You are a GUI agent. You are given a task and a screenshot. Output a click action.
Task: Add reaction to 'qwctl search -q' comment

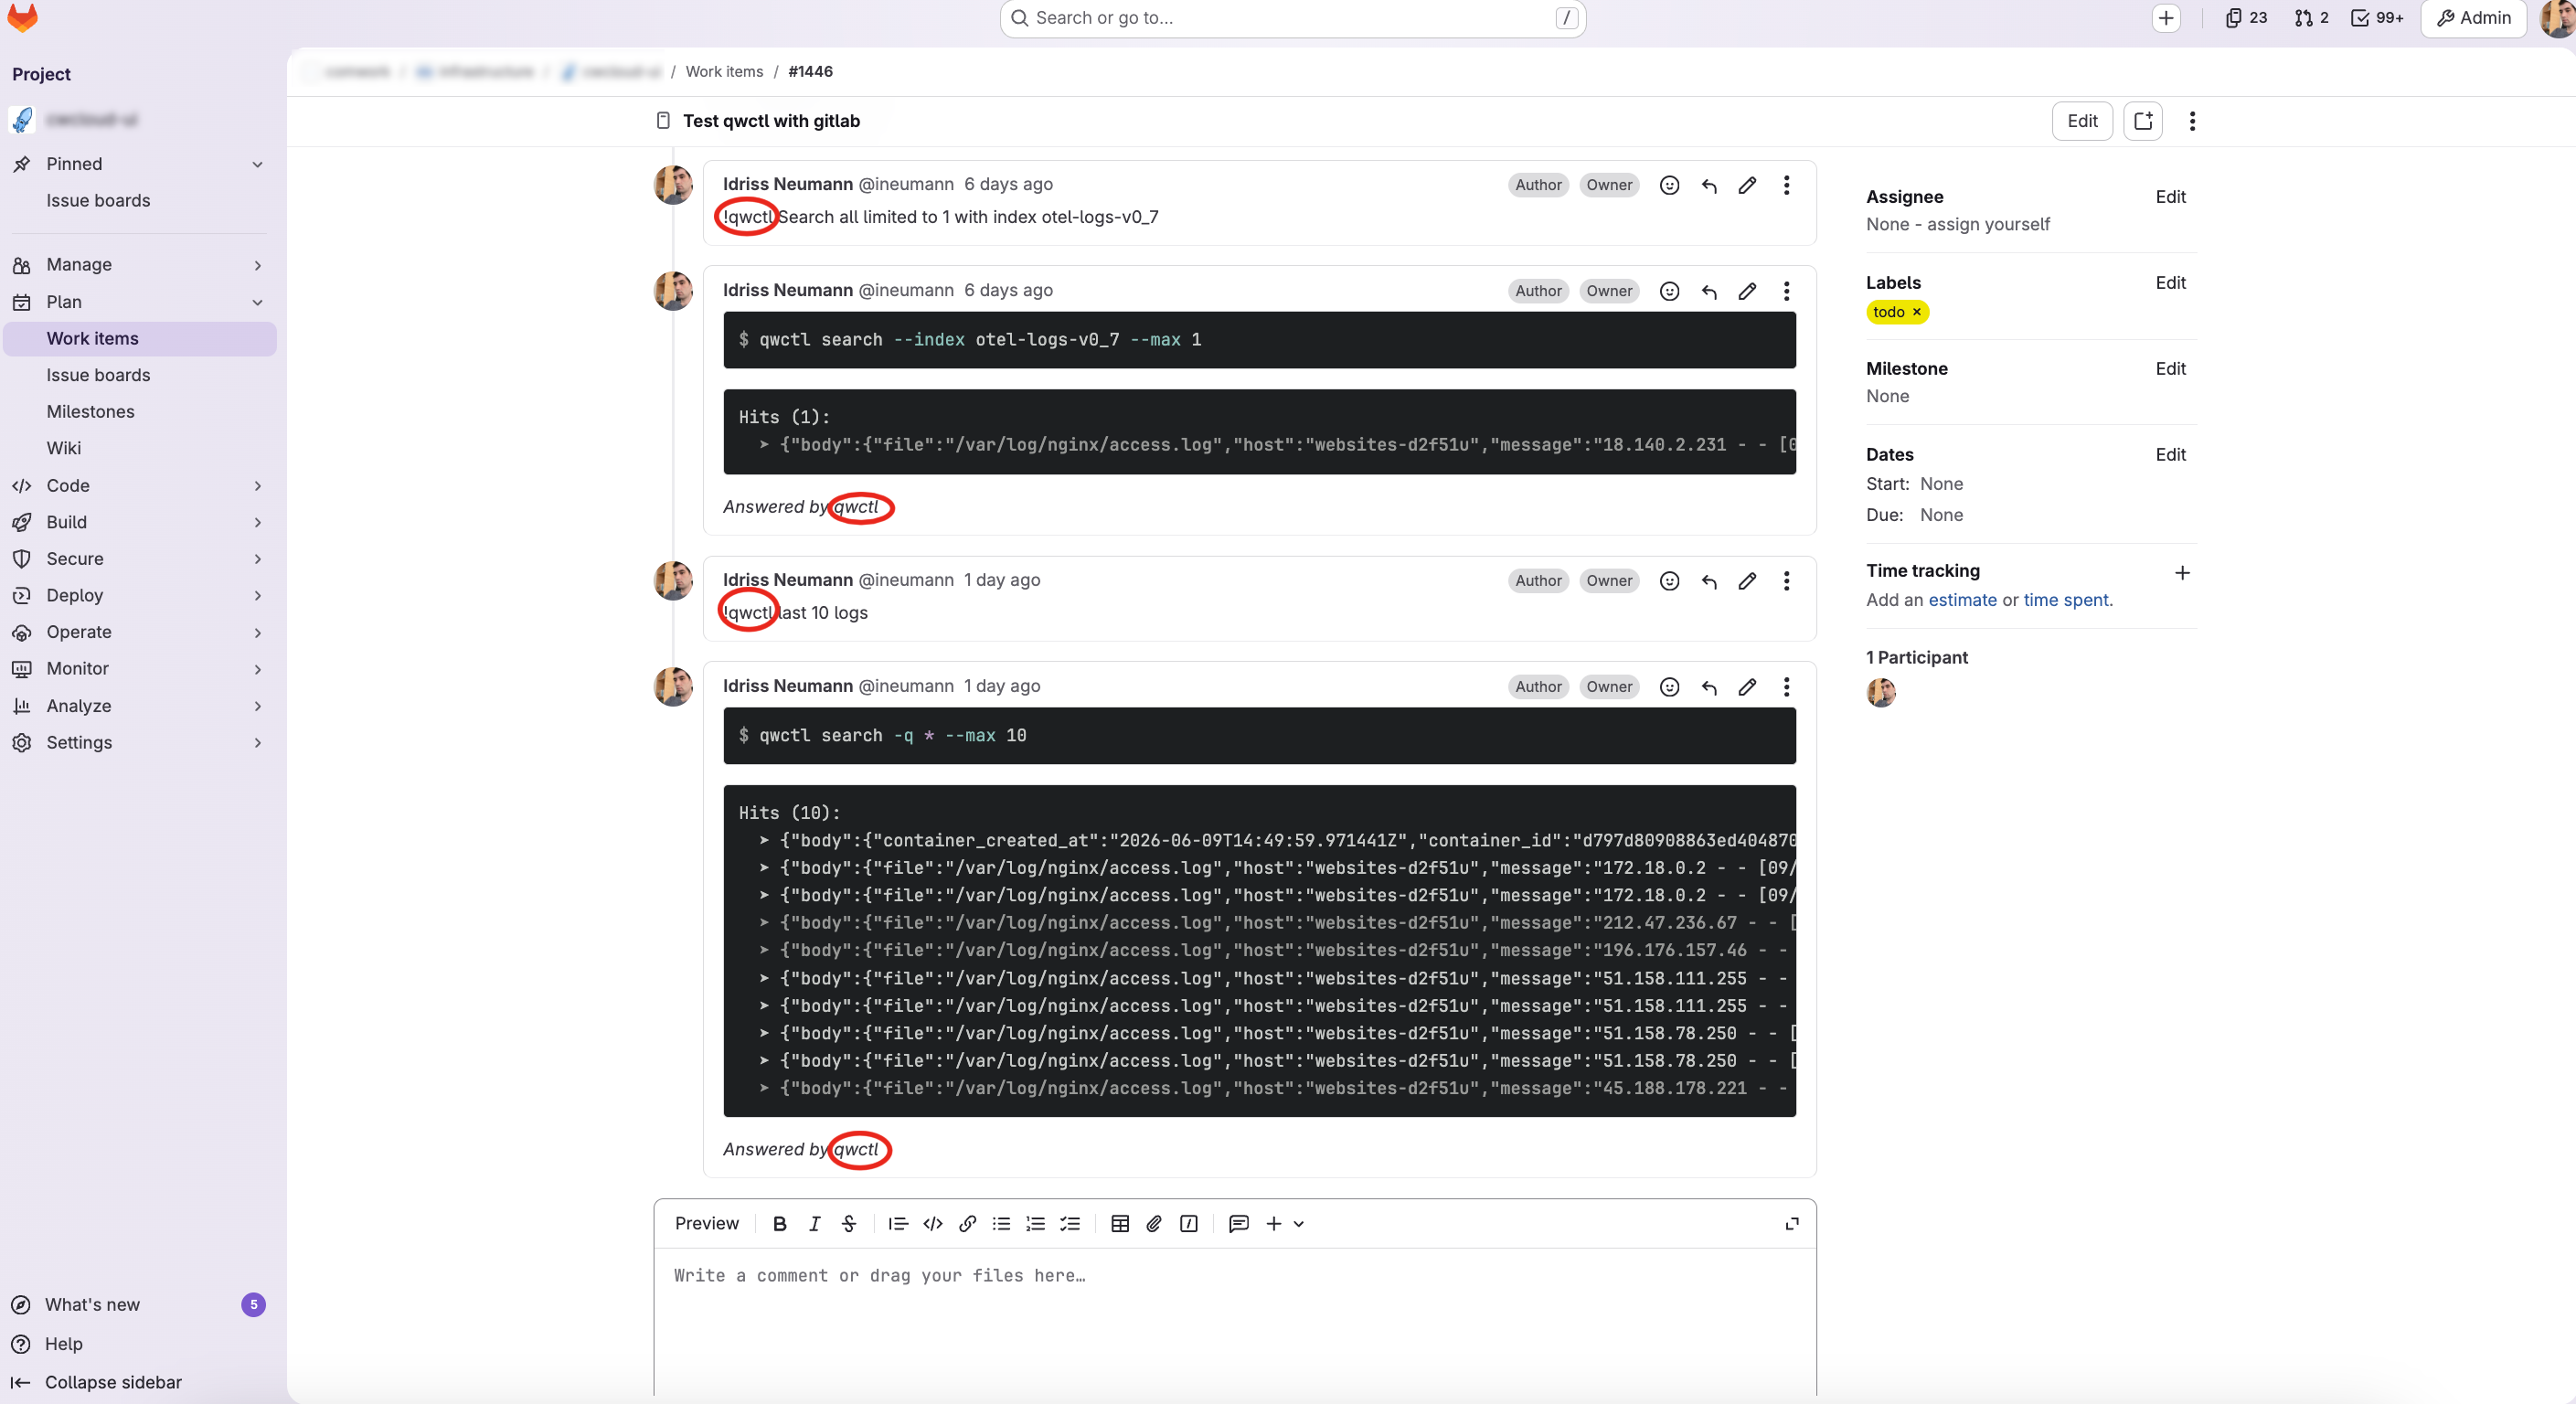(1669, 687)
